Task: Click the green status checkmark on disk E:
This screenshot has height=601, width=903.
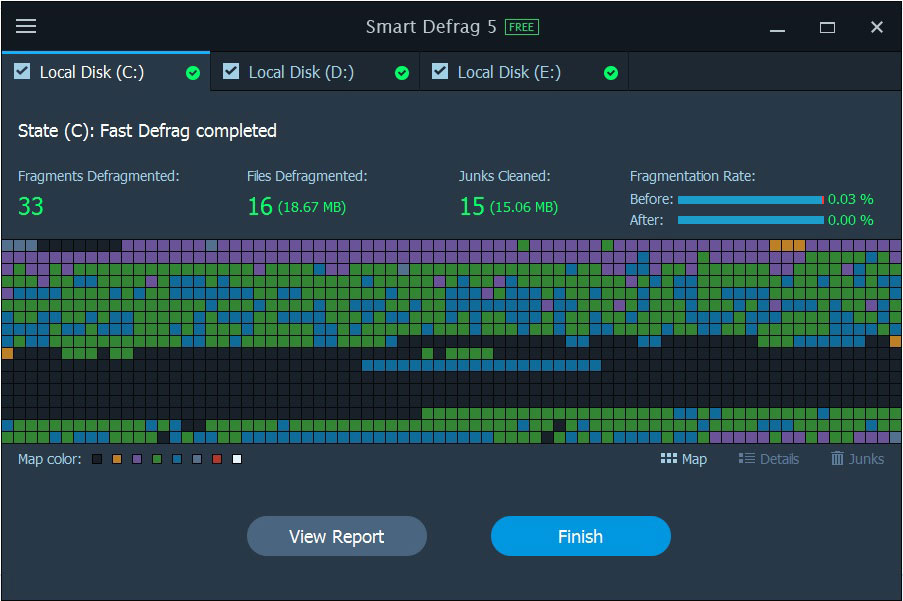Action: click(x=611, y=73)
